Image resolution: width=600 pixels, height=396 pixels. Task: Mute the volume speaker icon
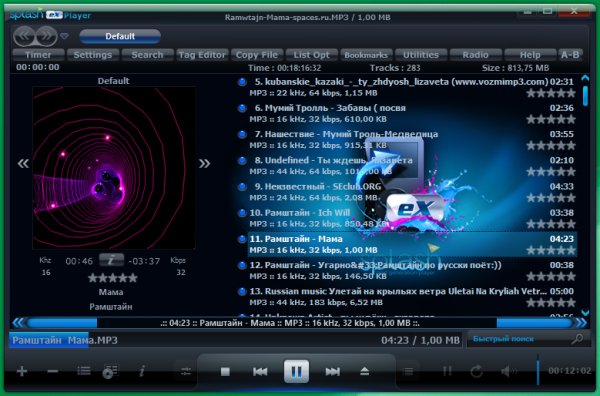[x=509, y=371]
